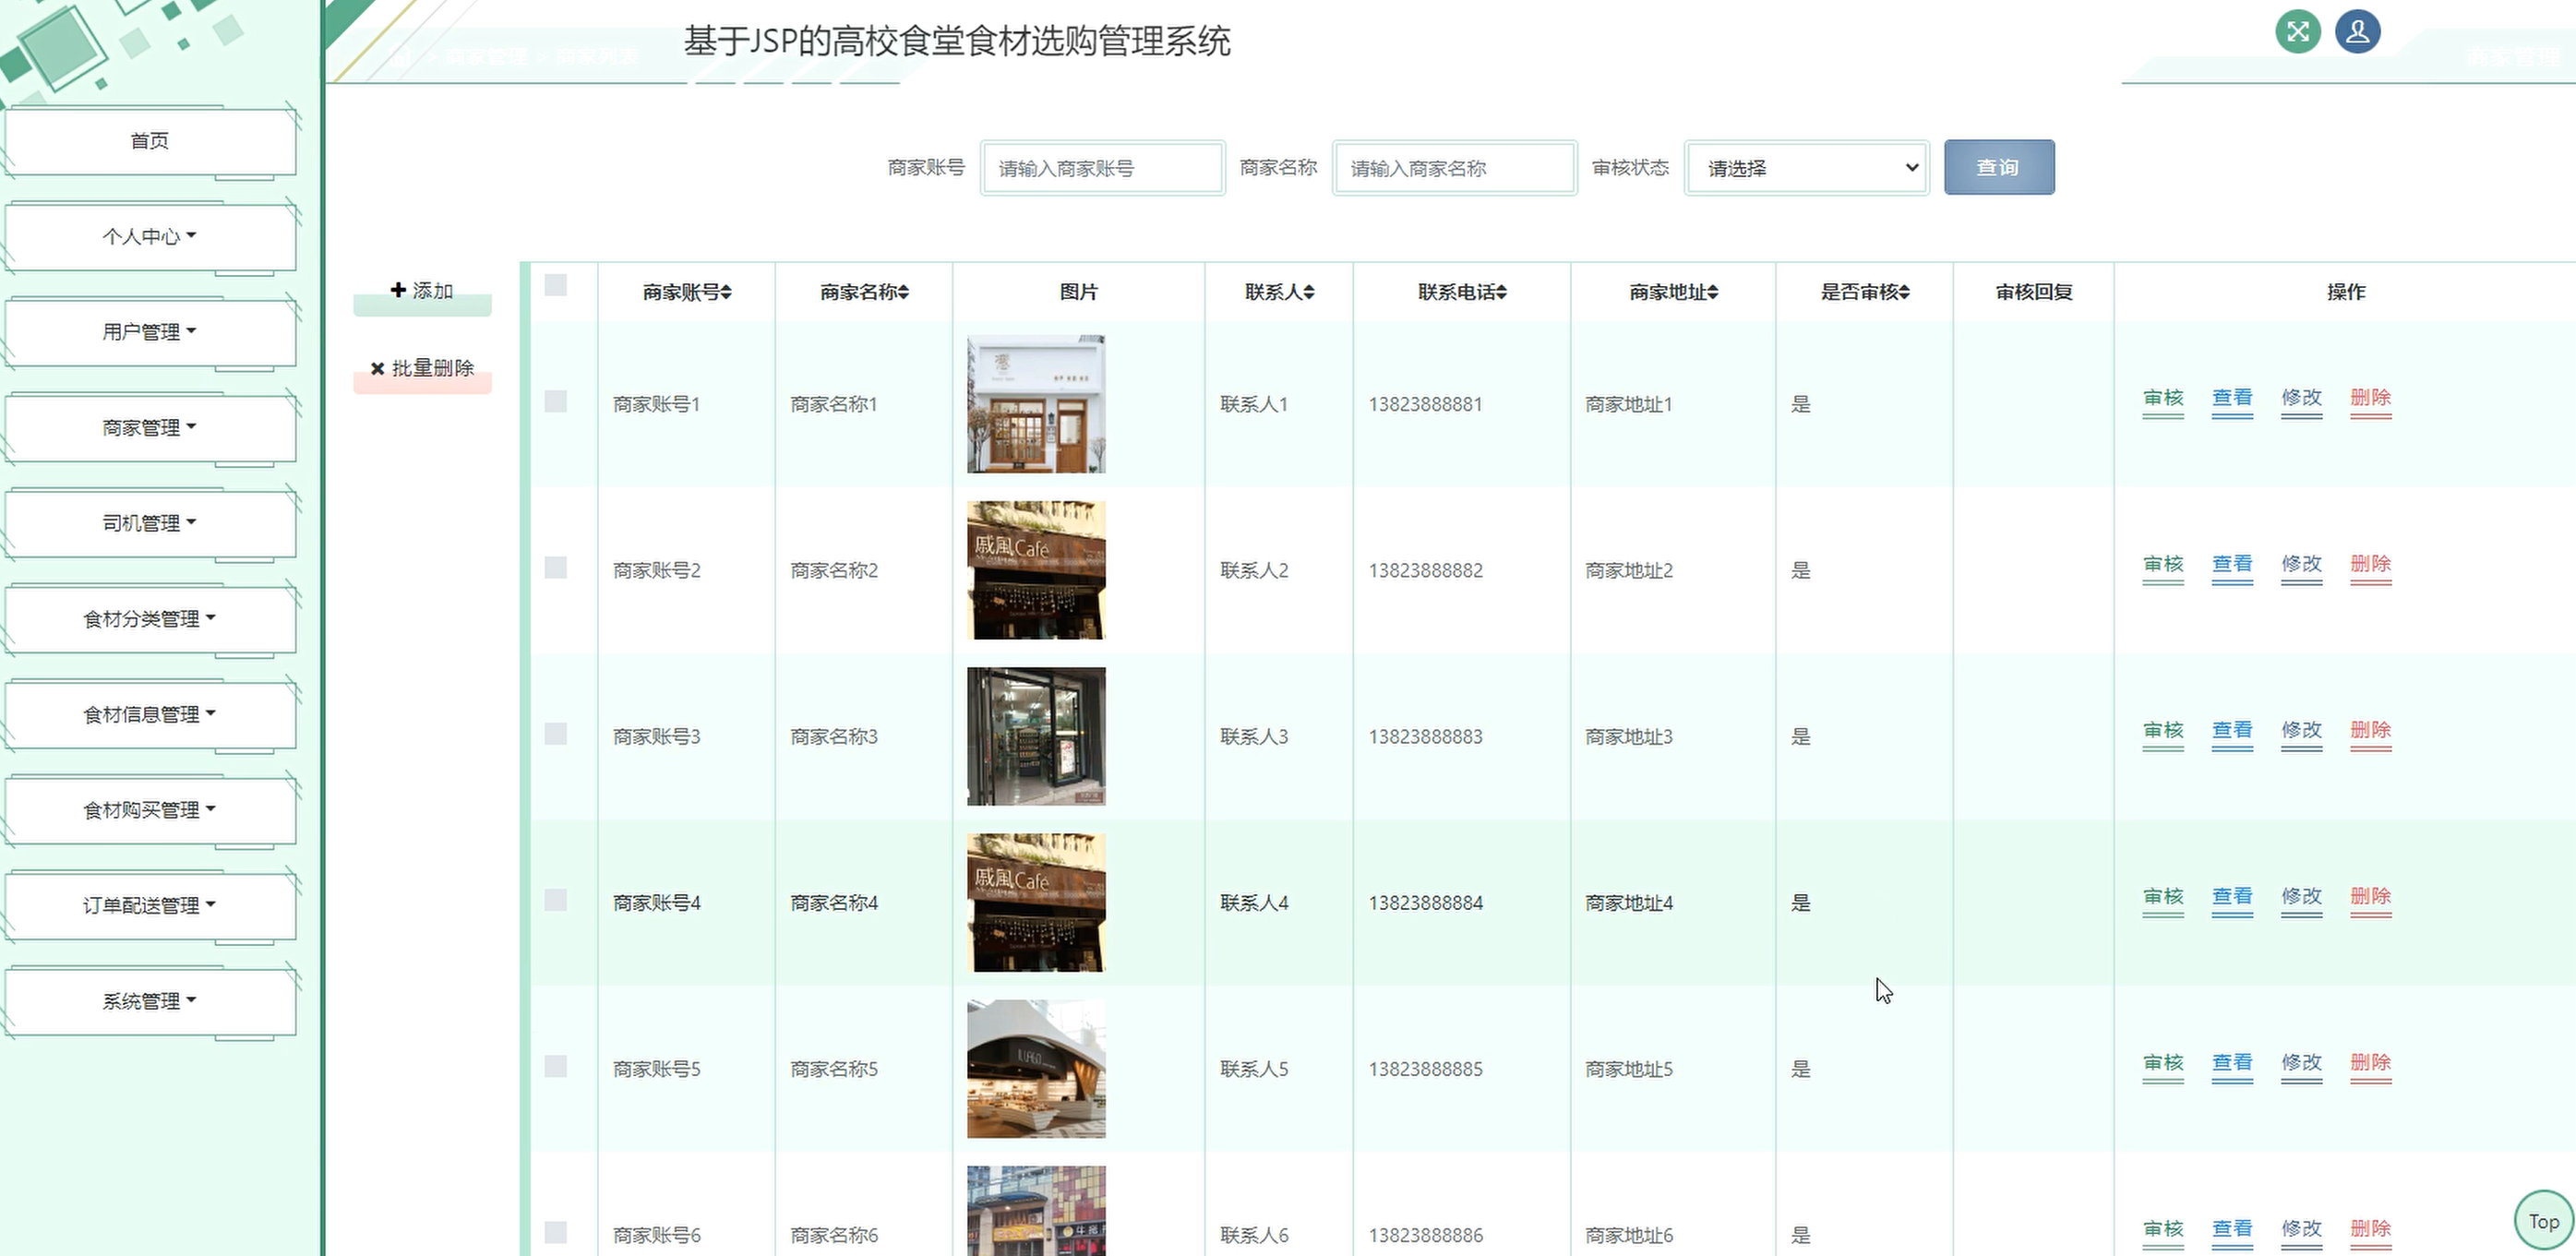Expand the 食材信息管理 sidebar menu
Image resolution: width=2576 pixels, height=1256 pixels.
pos(150,714)
